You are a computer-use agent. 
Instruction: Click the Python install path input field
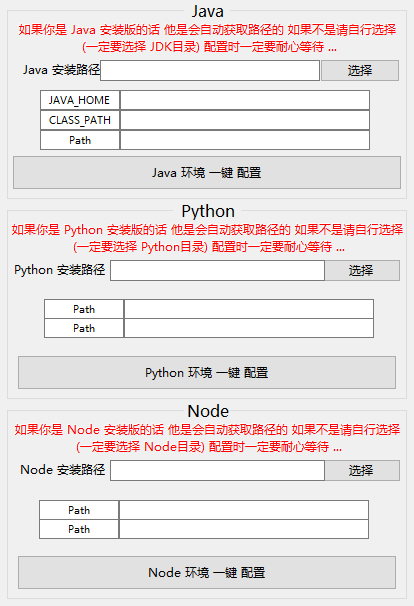(217, 270)
